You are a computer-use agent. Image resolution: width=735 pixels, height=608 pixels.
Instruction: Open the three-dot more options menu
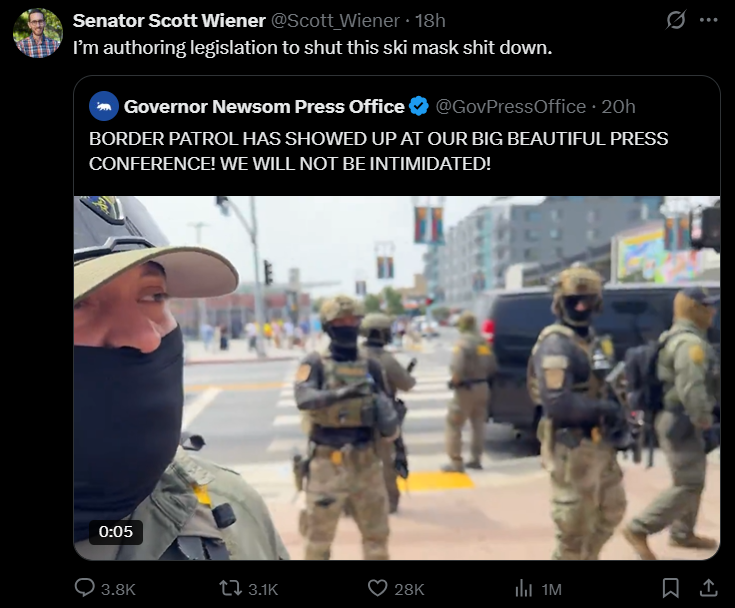click(x=708, y=20)
